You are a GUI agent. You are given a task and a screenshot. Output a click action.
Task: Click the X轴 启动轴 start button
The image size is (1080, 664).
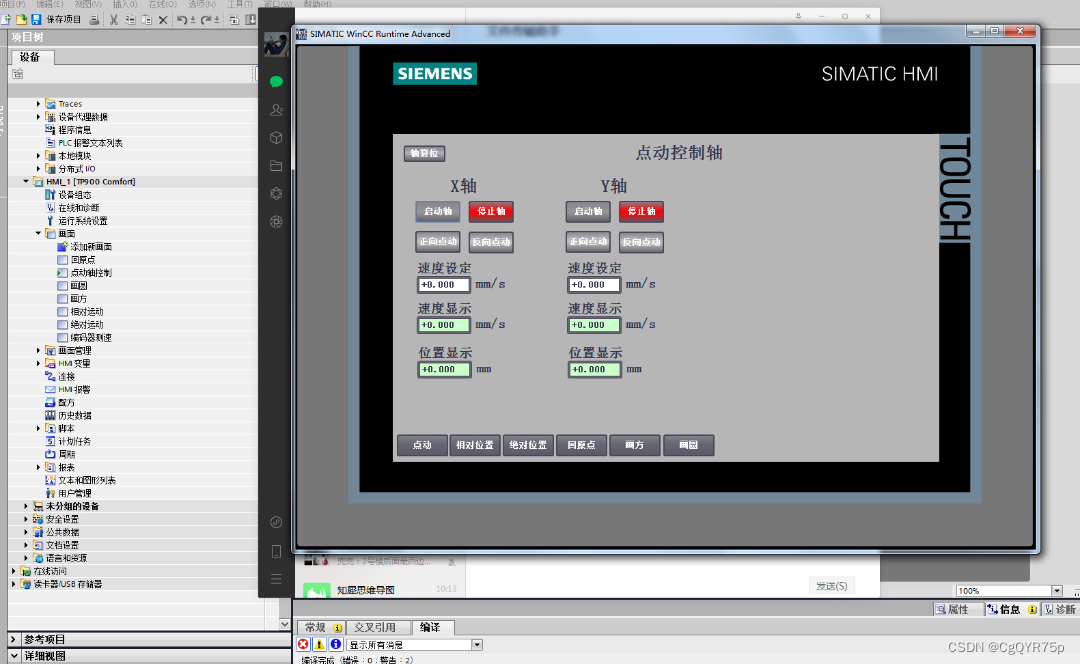[x=438, y=211]
